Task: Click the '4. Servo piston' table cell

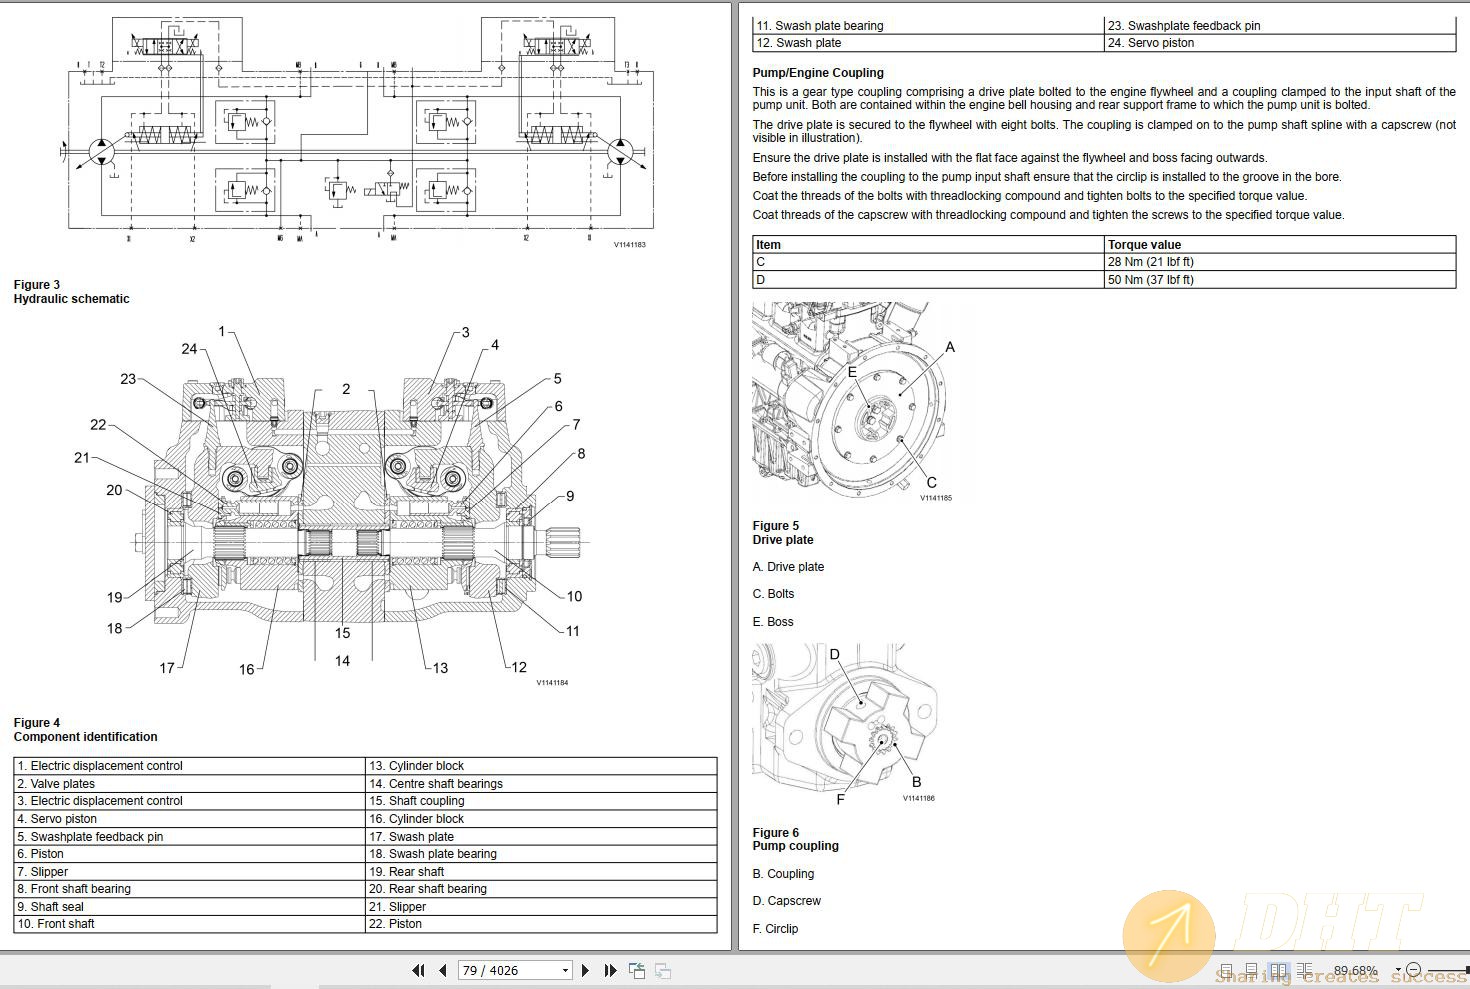Action: (189, 819)
